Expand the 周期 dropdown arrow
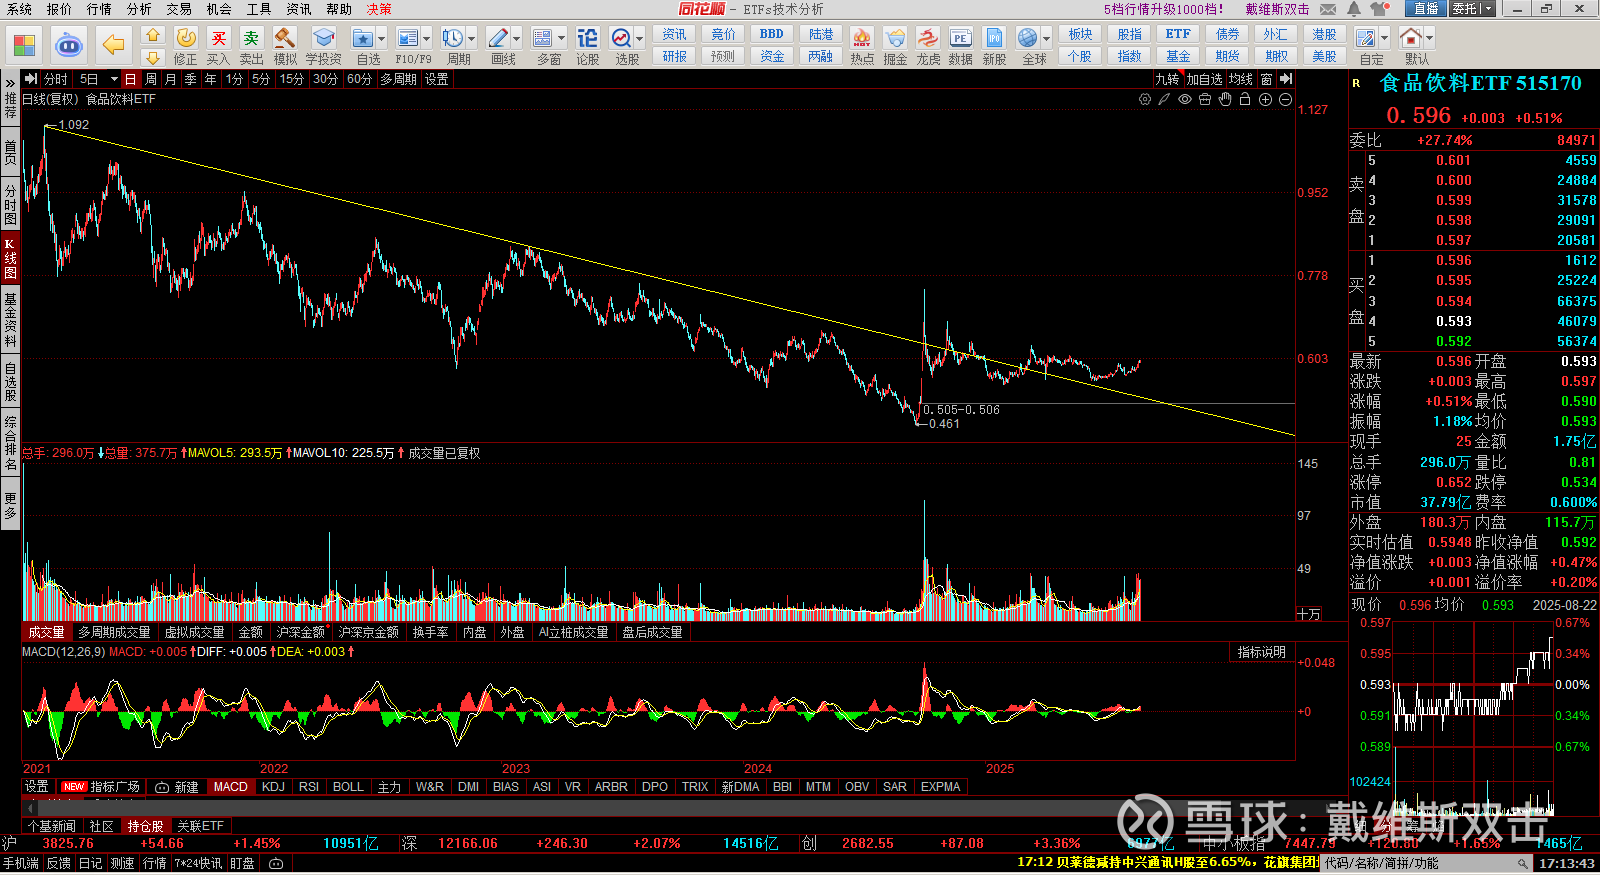 tap(471, 39)
